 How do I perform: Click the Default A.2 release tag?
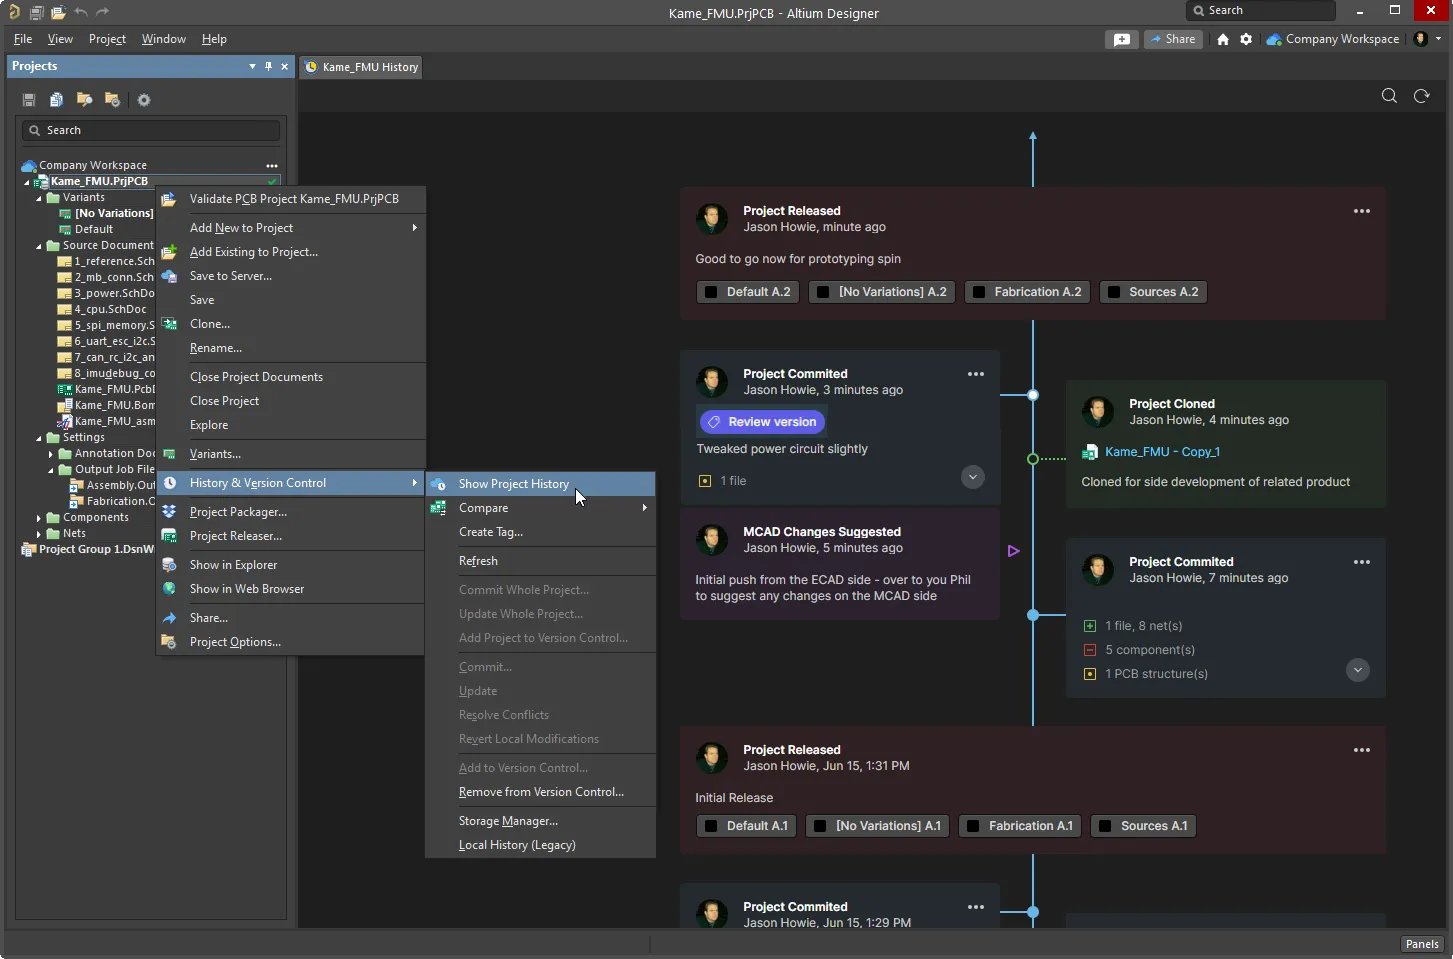click(x=748, y=292)
